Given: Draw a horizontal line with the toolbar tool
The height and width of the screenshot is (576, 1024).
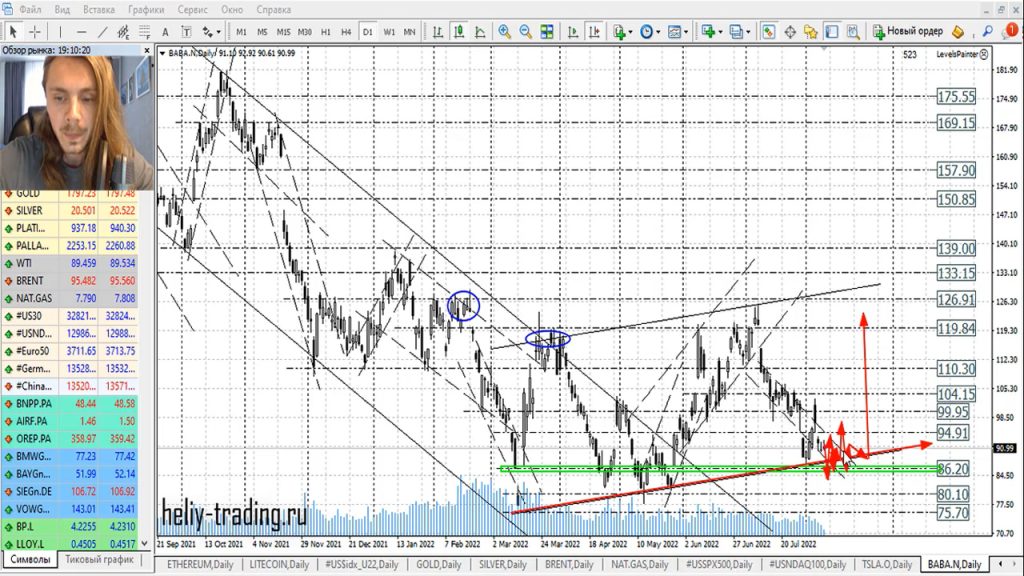Looking at the screenshot, I should pos(82,31).
